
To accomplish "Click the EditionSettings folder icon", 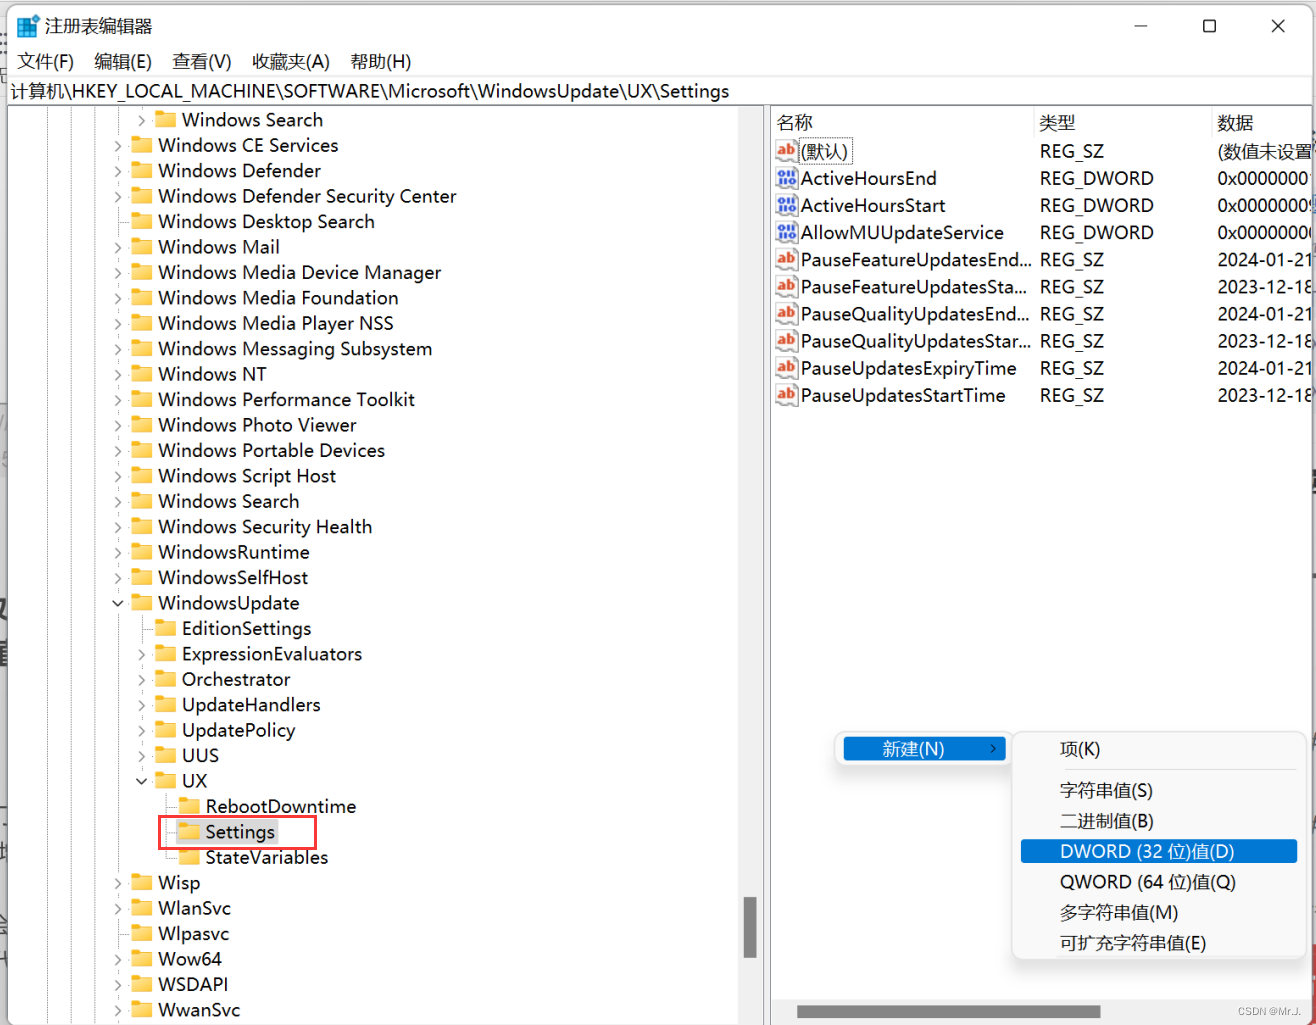I will click(166, 628).
